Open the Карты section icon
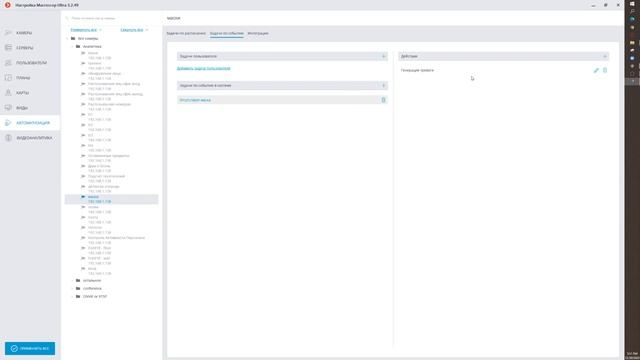The image size is (640, 360). click(x=8, y=93)
